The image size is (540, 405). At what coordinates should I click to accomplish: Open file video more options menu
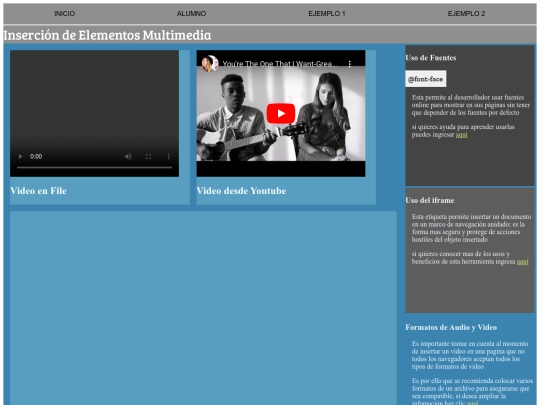pyautogui.click(x=168, y=156)
